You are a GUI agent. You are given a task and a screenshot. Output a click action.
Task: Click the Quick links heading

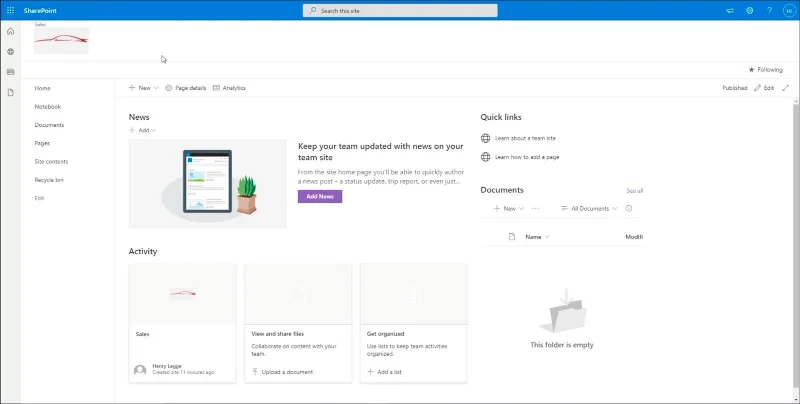pos(501,117)
